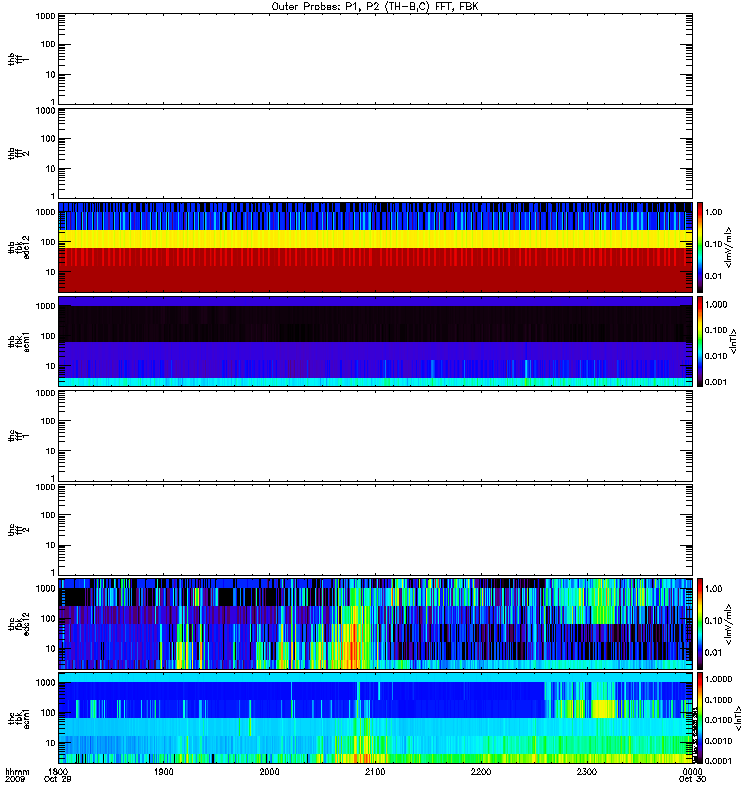The image size is (750, 800).
Task: Click the '1.0000' value on thc scm1 color scale
Action: [718, 679]
